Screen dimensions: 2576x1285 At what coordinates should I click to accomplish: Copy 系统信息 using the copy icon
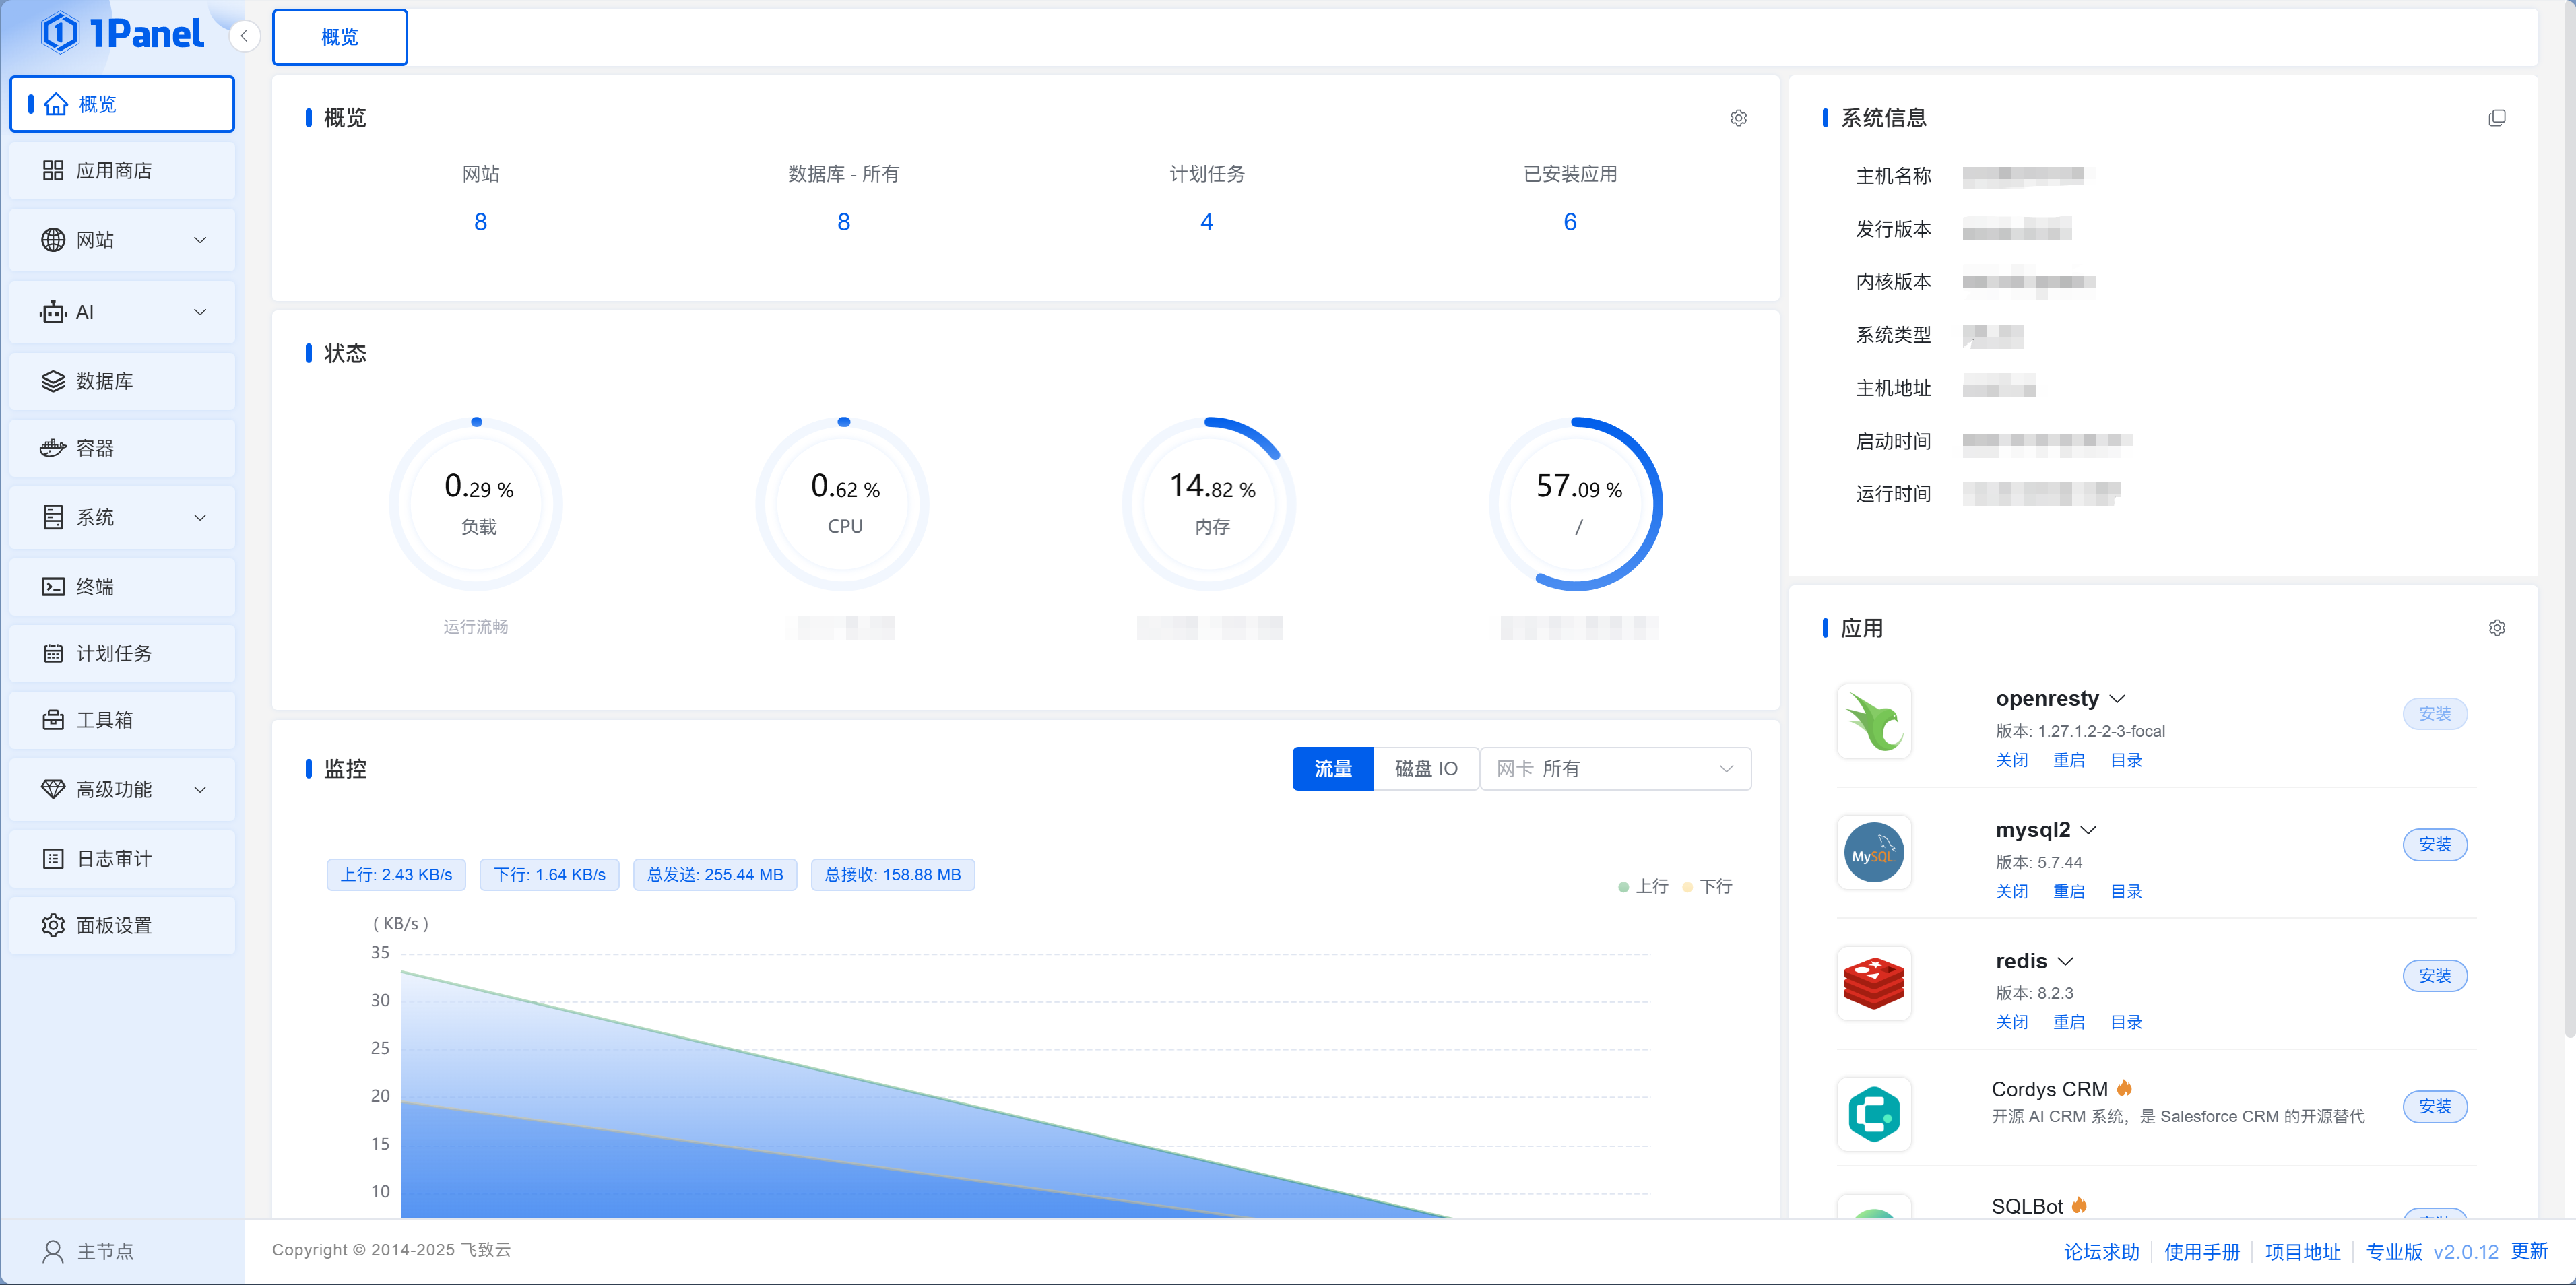point(2497,118)
